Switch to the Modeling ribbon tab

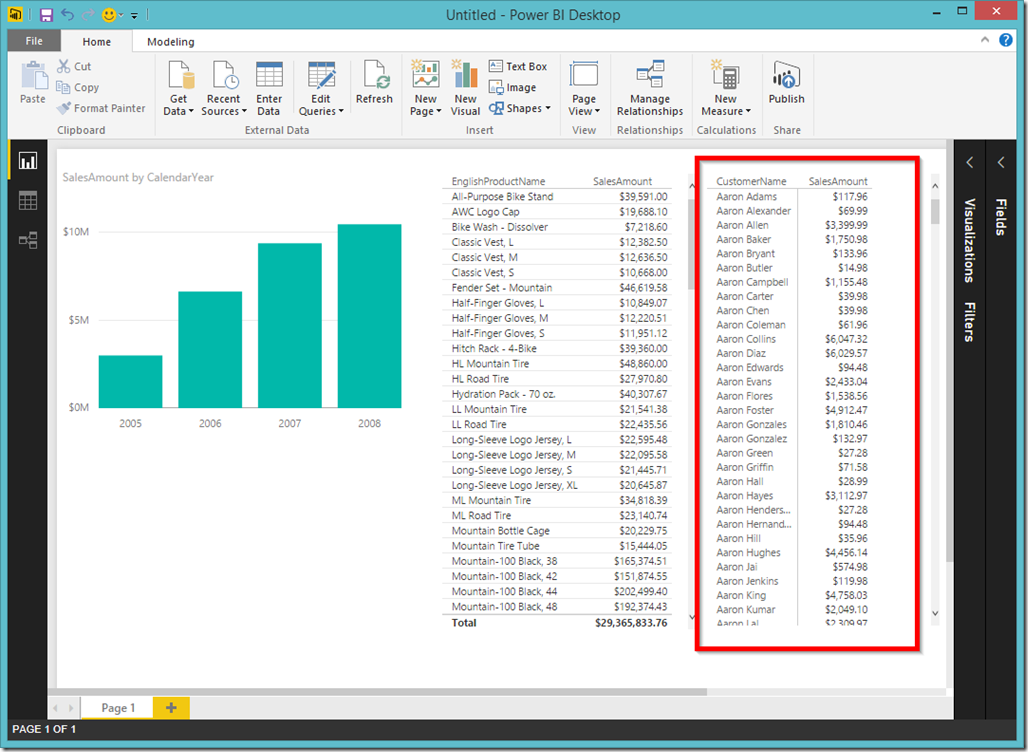click(x=170, y=41)
